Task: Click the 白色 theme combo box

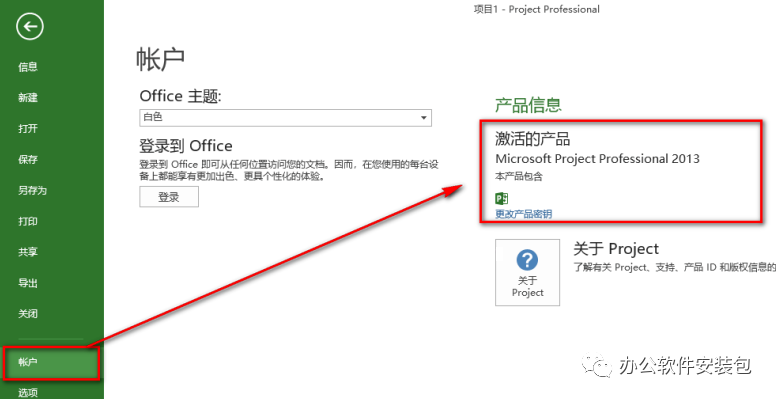Action: pyautogui.click(x=286, y=118)
